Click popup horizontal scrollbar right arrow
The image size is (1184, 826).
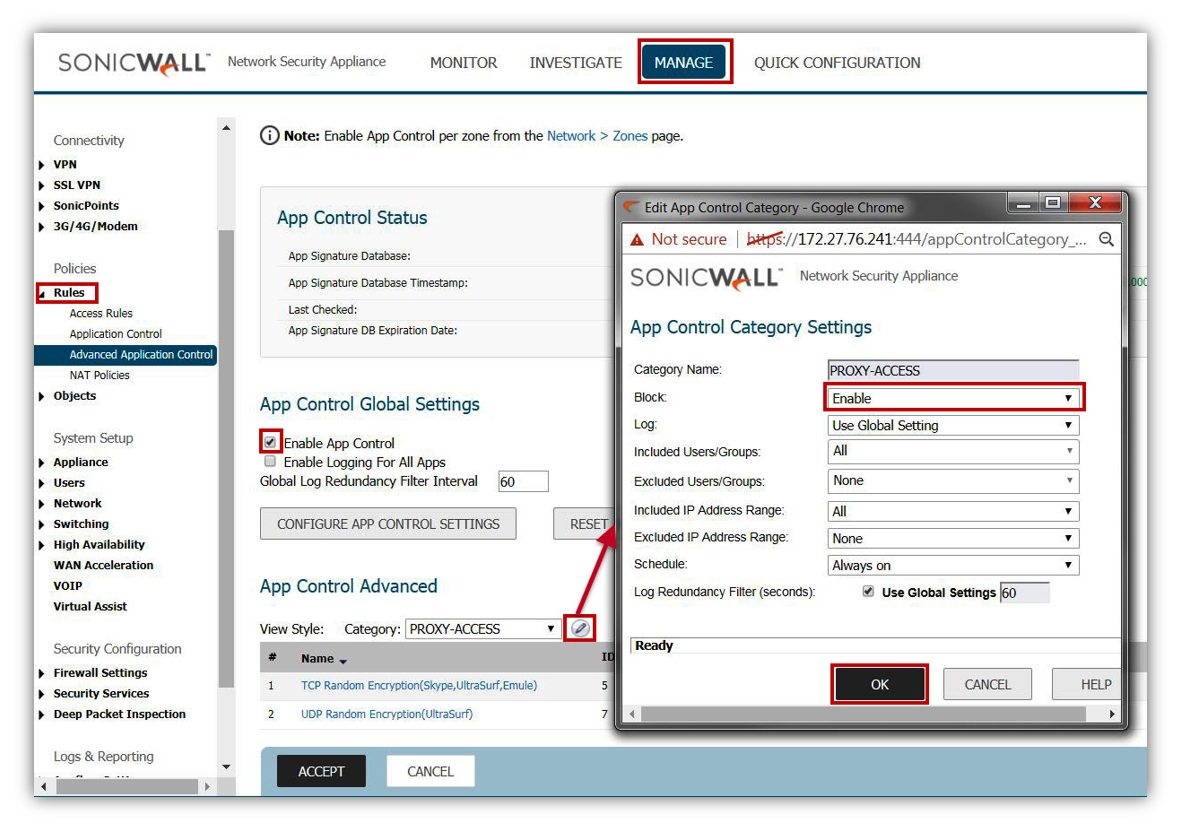(1112, 714)
